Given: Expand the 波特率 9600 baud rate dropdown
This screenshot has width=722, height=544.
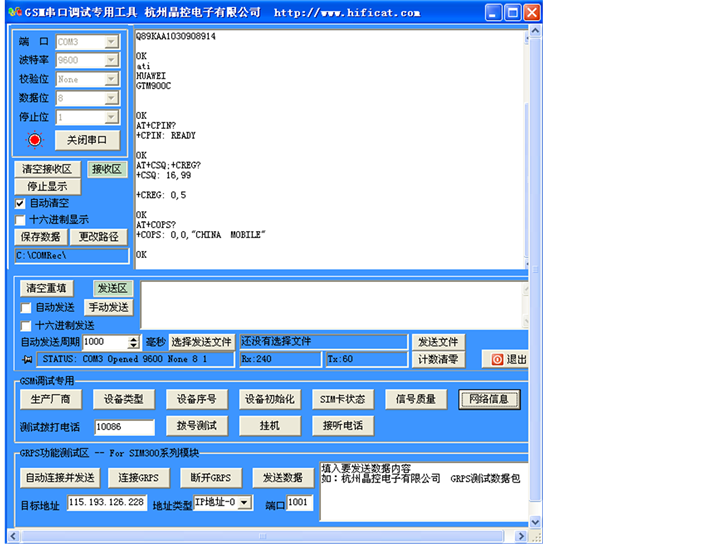Looking at the screenshot, I should (x=112, y=61).
